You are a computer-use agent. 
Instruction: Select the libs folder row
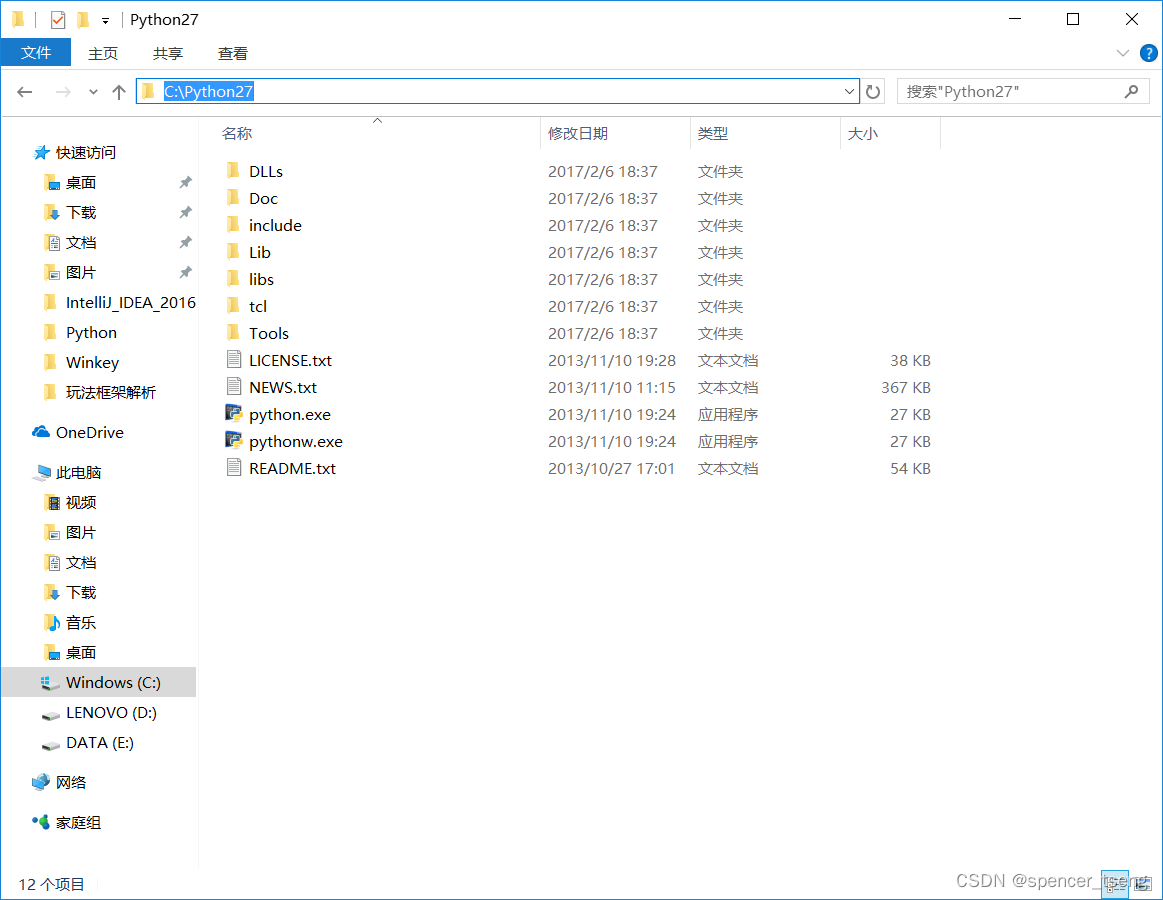tap(579, 279)
